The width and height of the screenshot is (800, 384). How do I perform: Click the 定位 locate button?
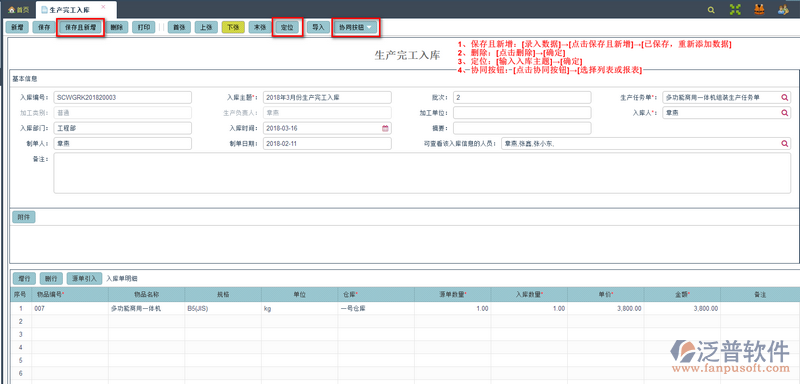(287, 28)
